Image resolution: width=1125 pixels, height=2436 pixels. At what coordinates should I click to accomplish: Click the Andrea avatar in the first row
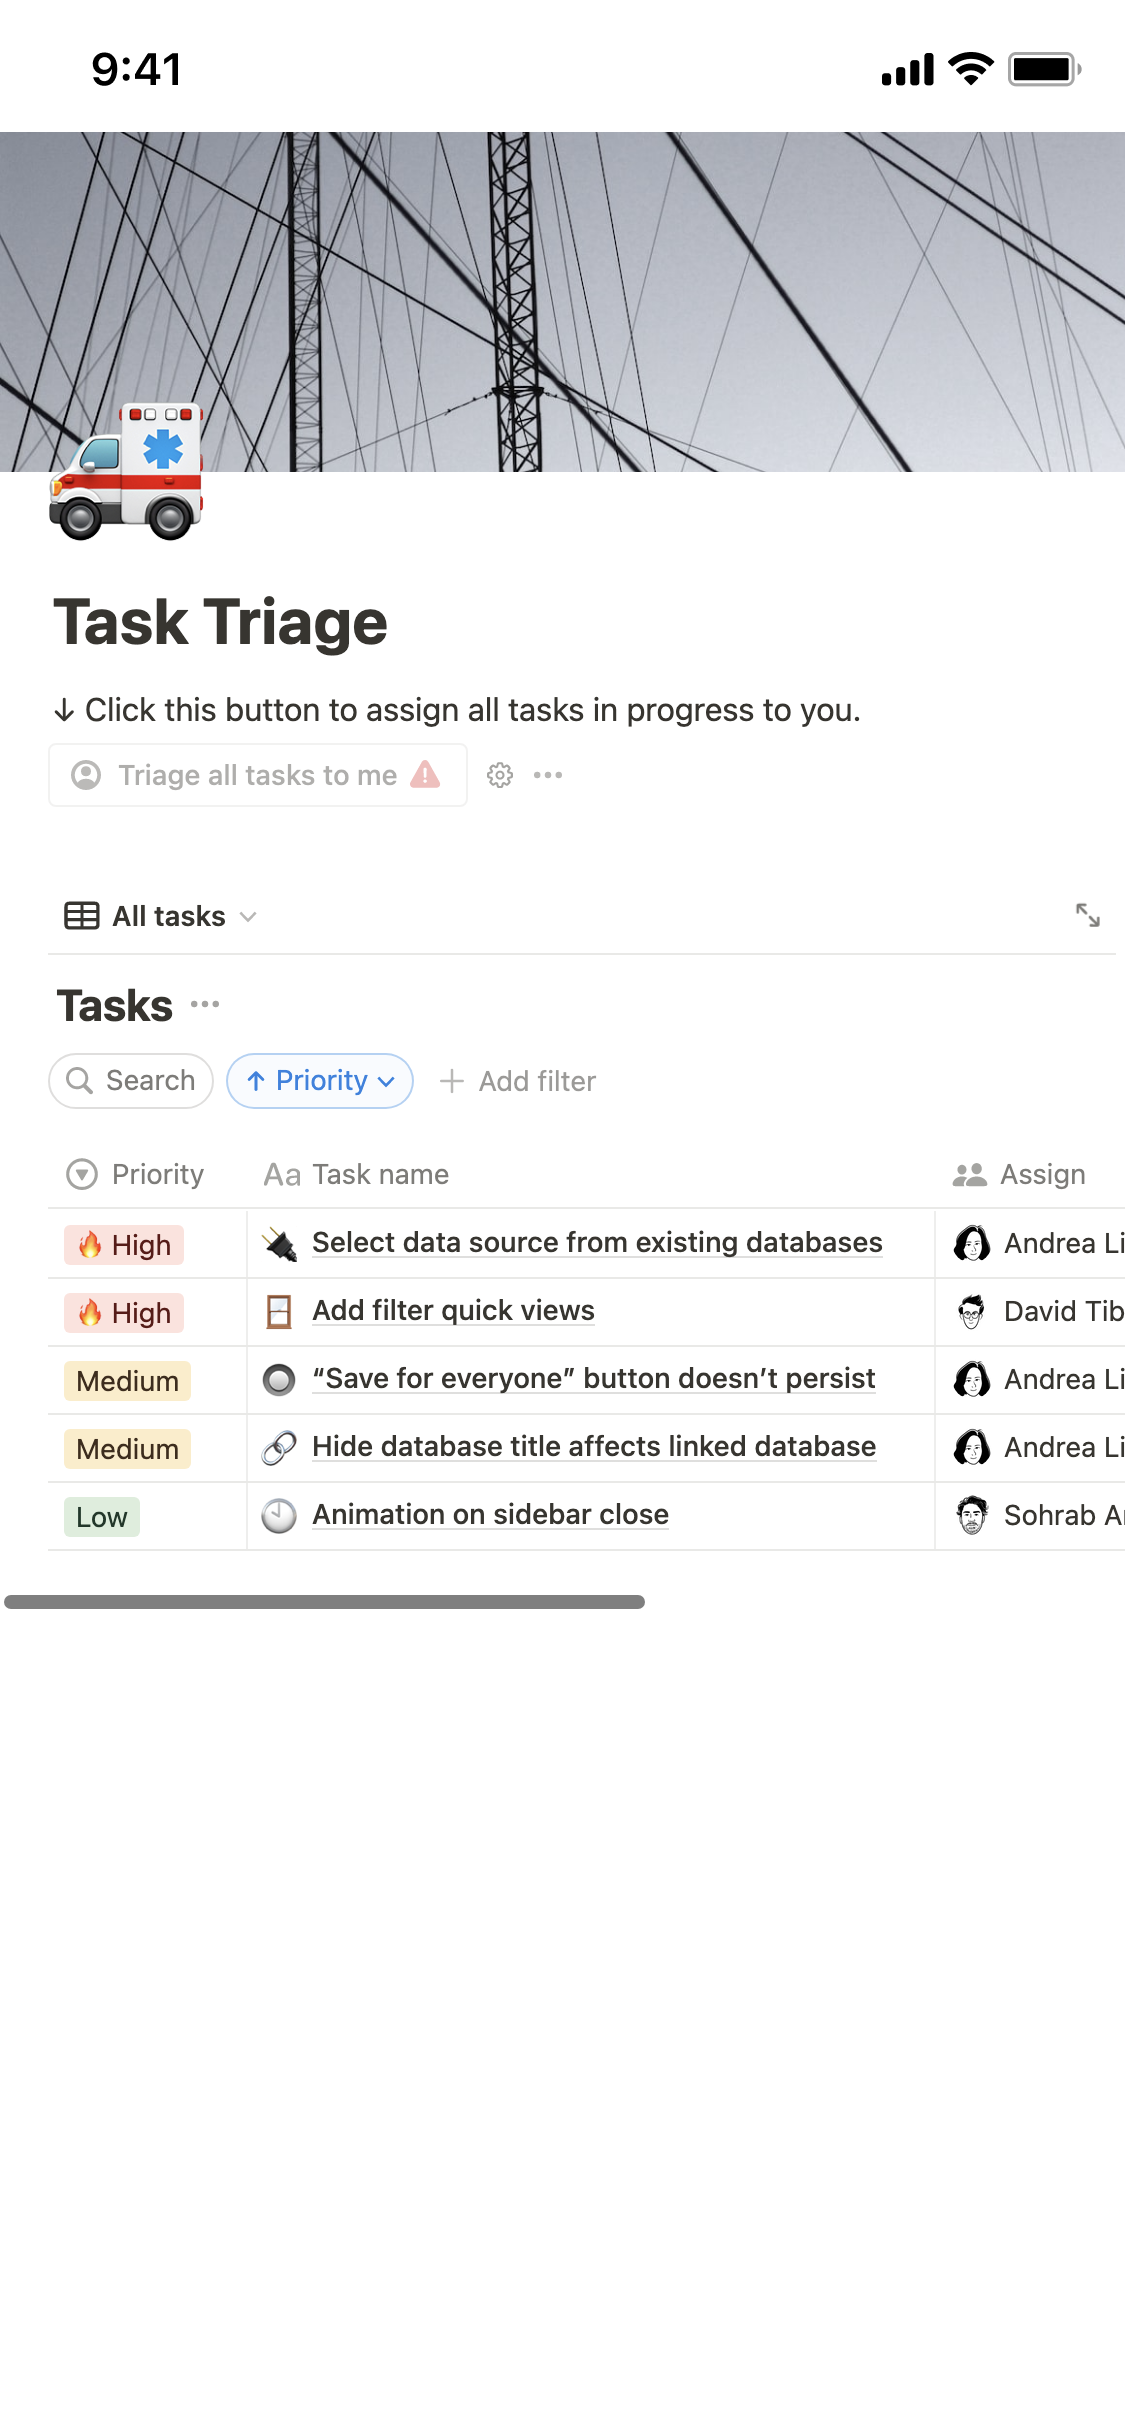(x=972, y=1243)
